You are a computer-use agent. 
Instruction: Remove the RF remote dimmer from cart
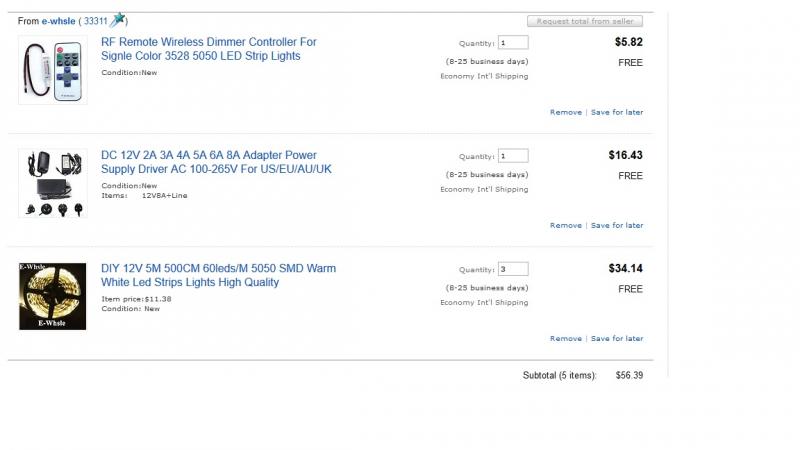click(x=566, y=112)
